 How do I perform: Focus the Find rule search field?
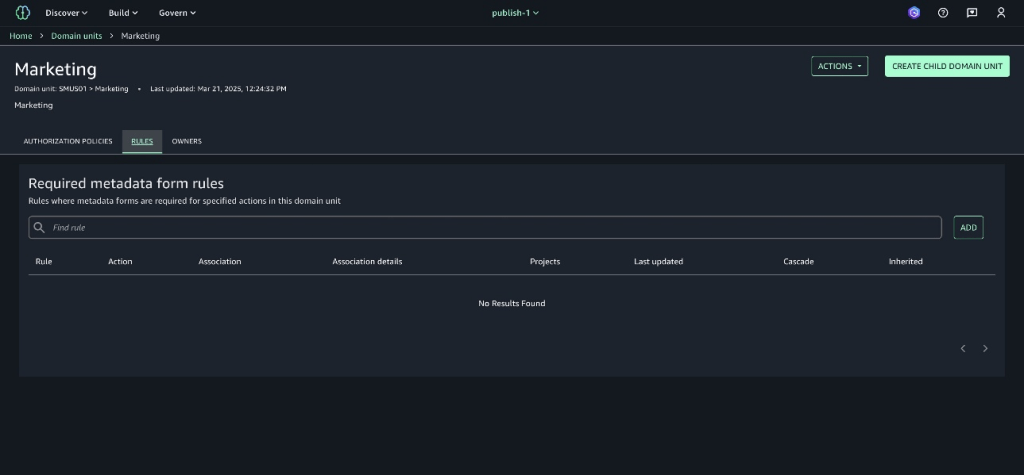tap(490, 228)
